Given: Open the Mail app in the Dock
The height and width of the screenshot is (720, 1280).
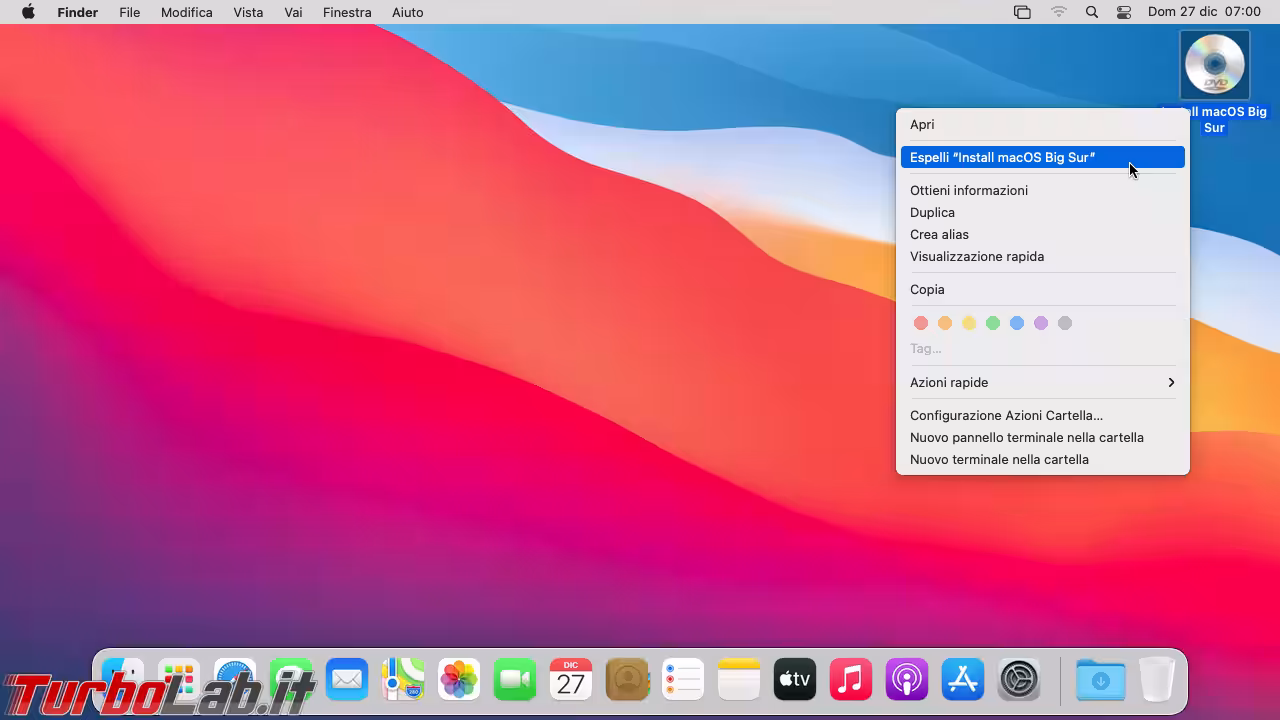Looking at the screenshot, I should [x=347, y=680].
